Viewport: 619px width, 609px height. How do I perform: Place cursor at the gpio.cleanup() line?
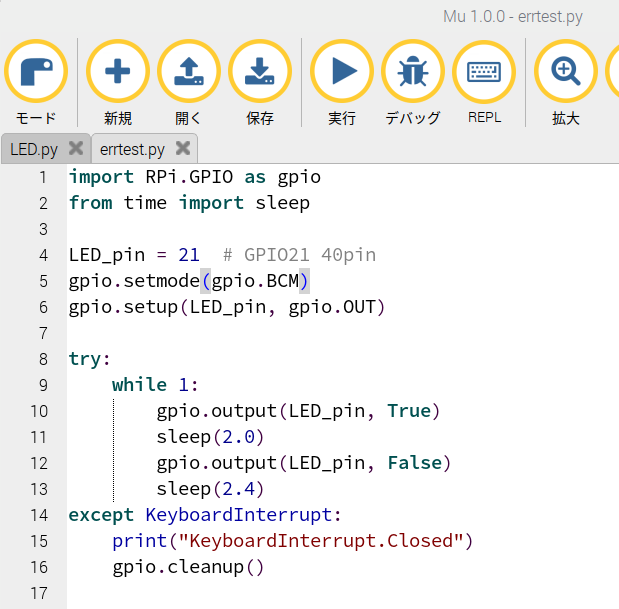[188, 567]
